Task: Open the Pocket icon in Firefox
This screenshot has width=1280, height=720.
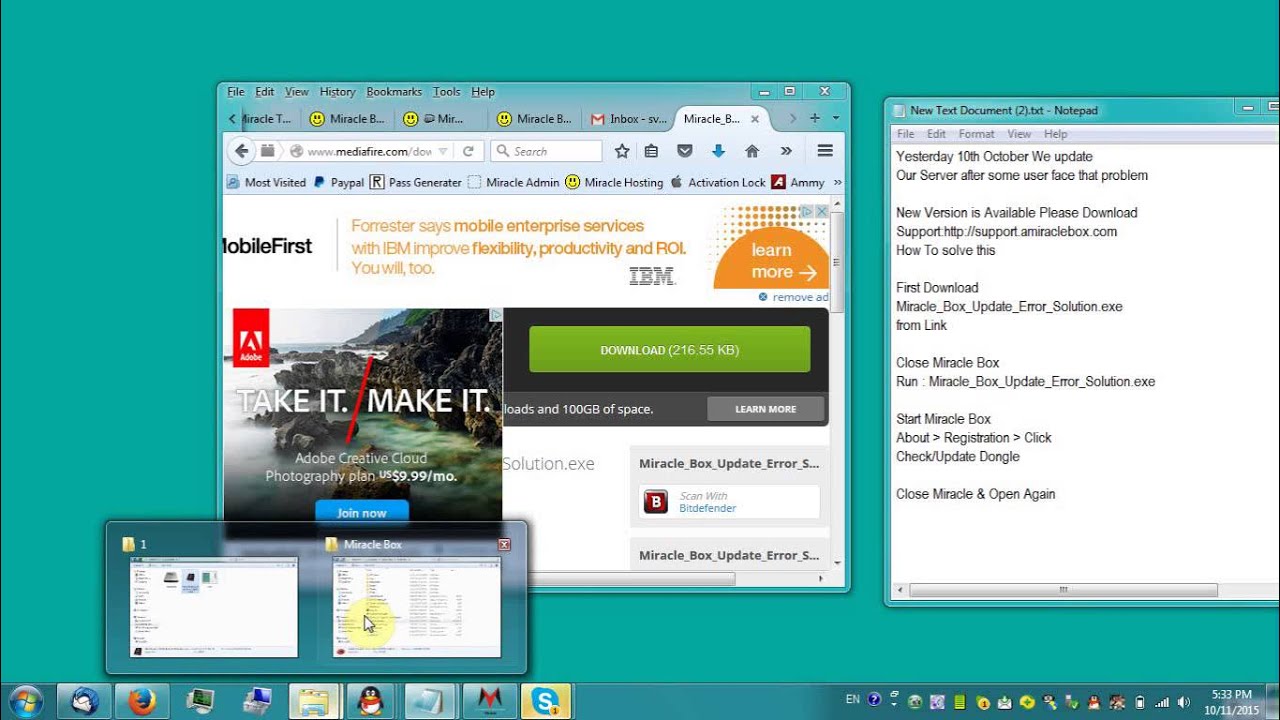Action: pyautogui.click(x=685, y=151)
